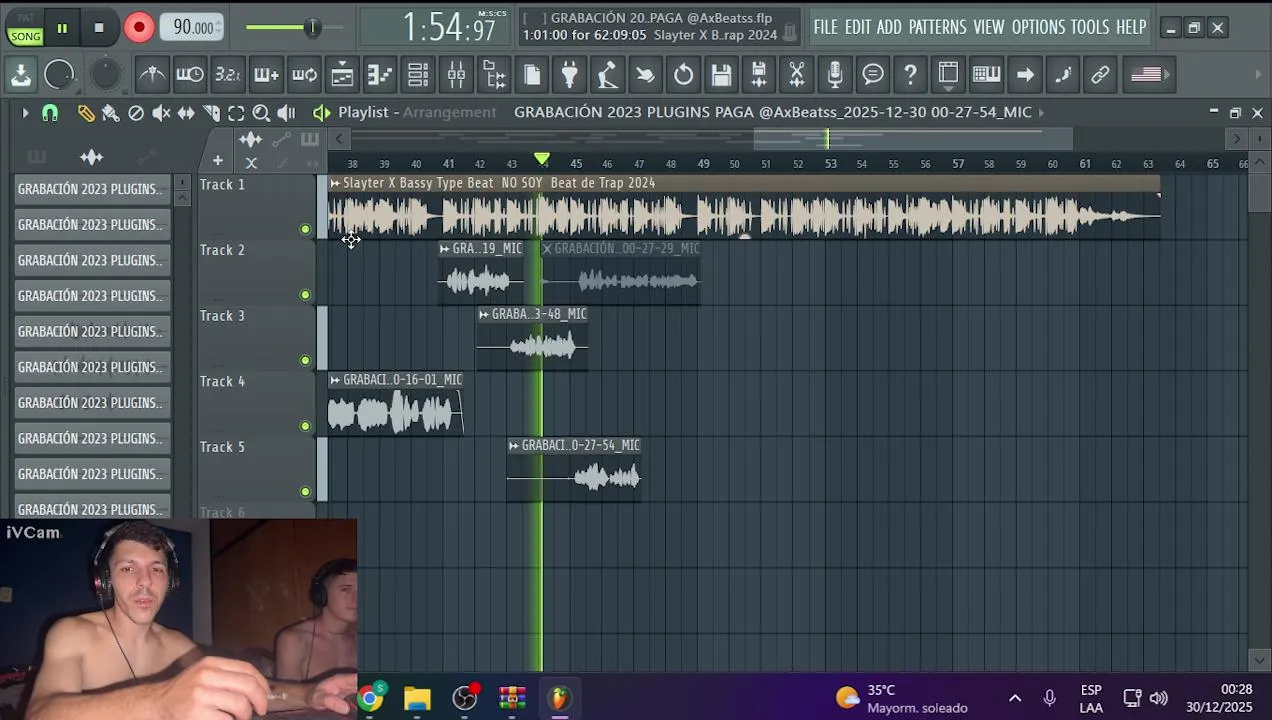Select the pencil draw tool in playlist
1272x720 pixels.
86,113
